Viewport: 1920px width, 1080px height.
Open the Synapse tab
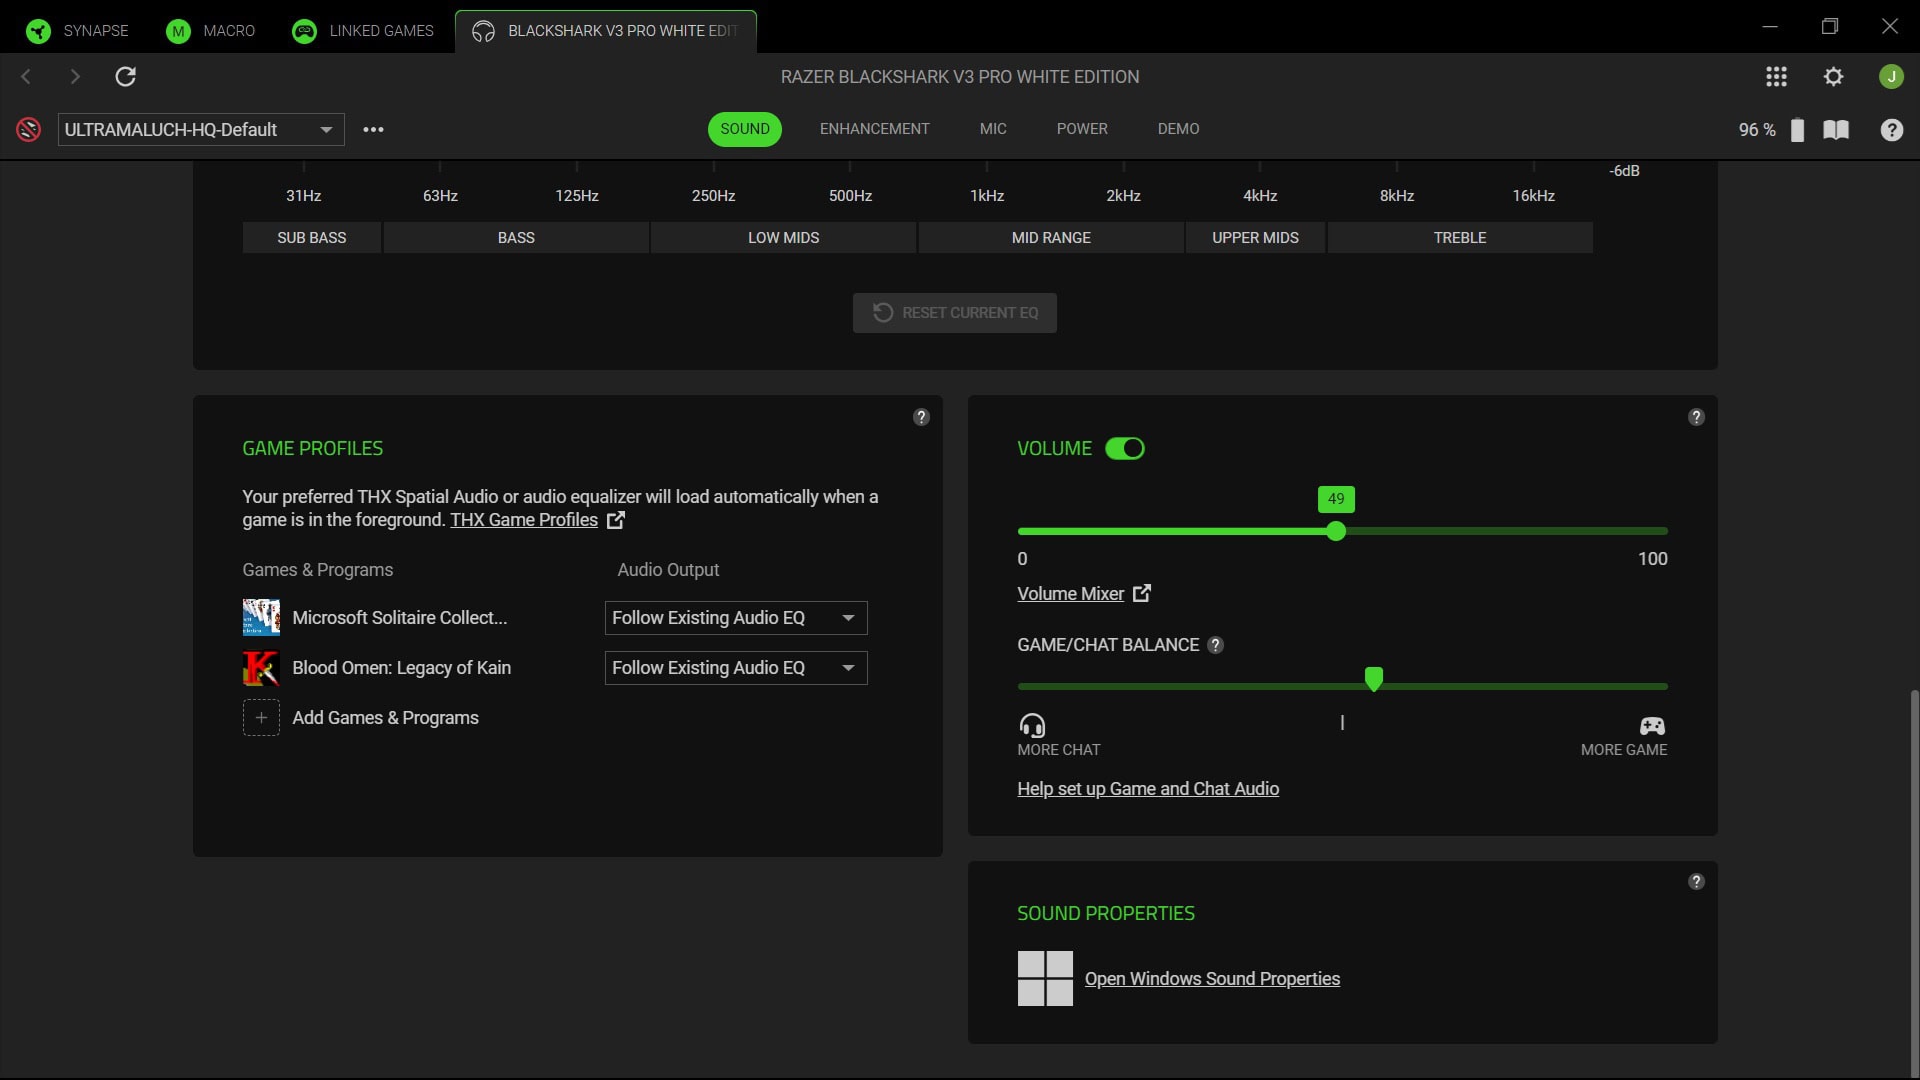coord(77,31)
